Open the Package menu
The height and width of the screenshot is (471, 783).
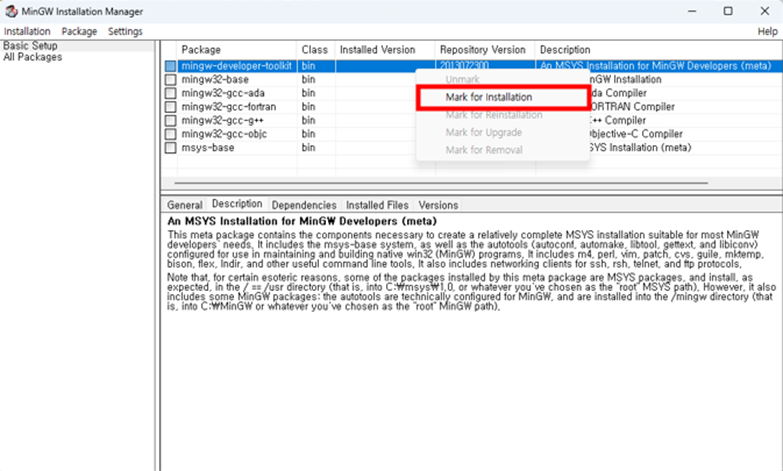click(x=79, y=31)
